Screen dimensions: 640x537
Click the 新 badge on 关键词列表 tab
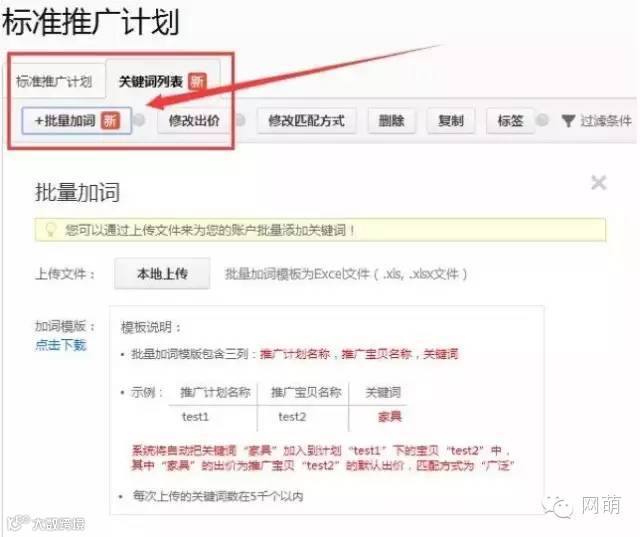click(x=197, y=81)
